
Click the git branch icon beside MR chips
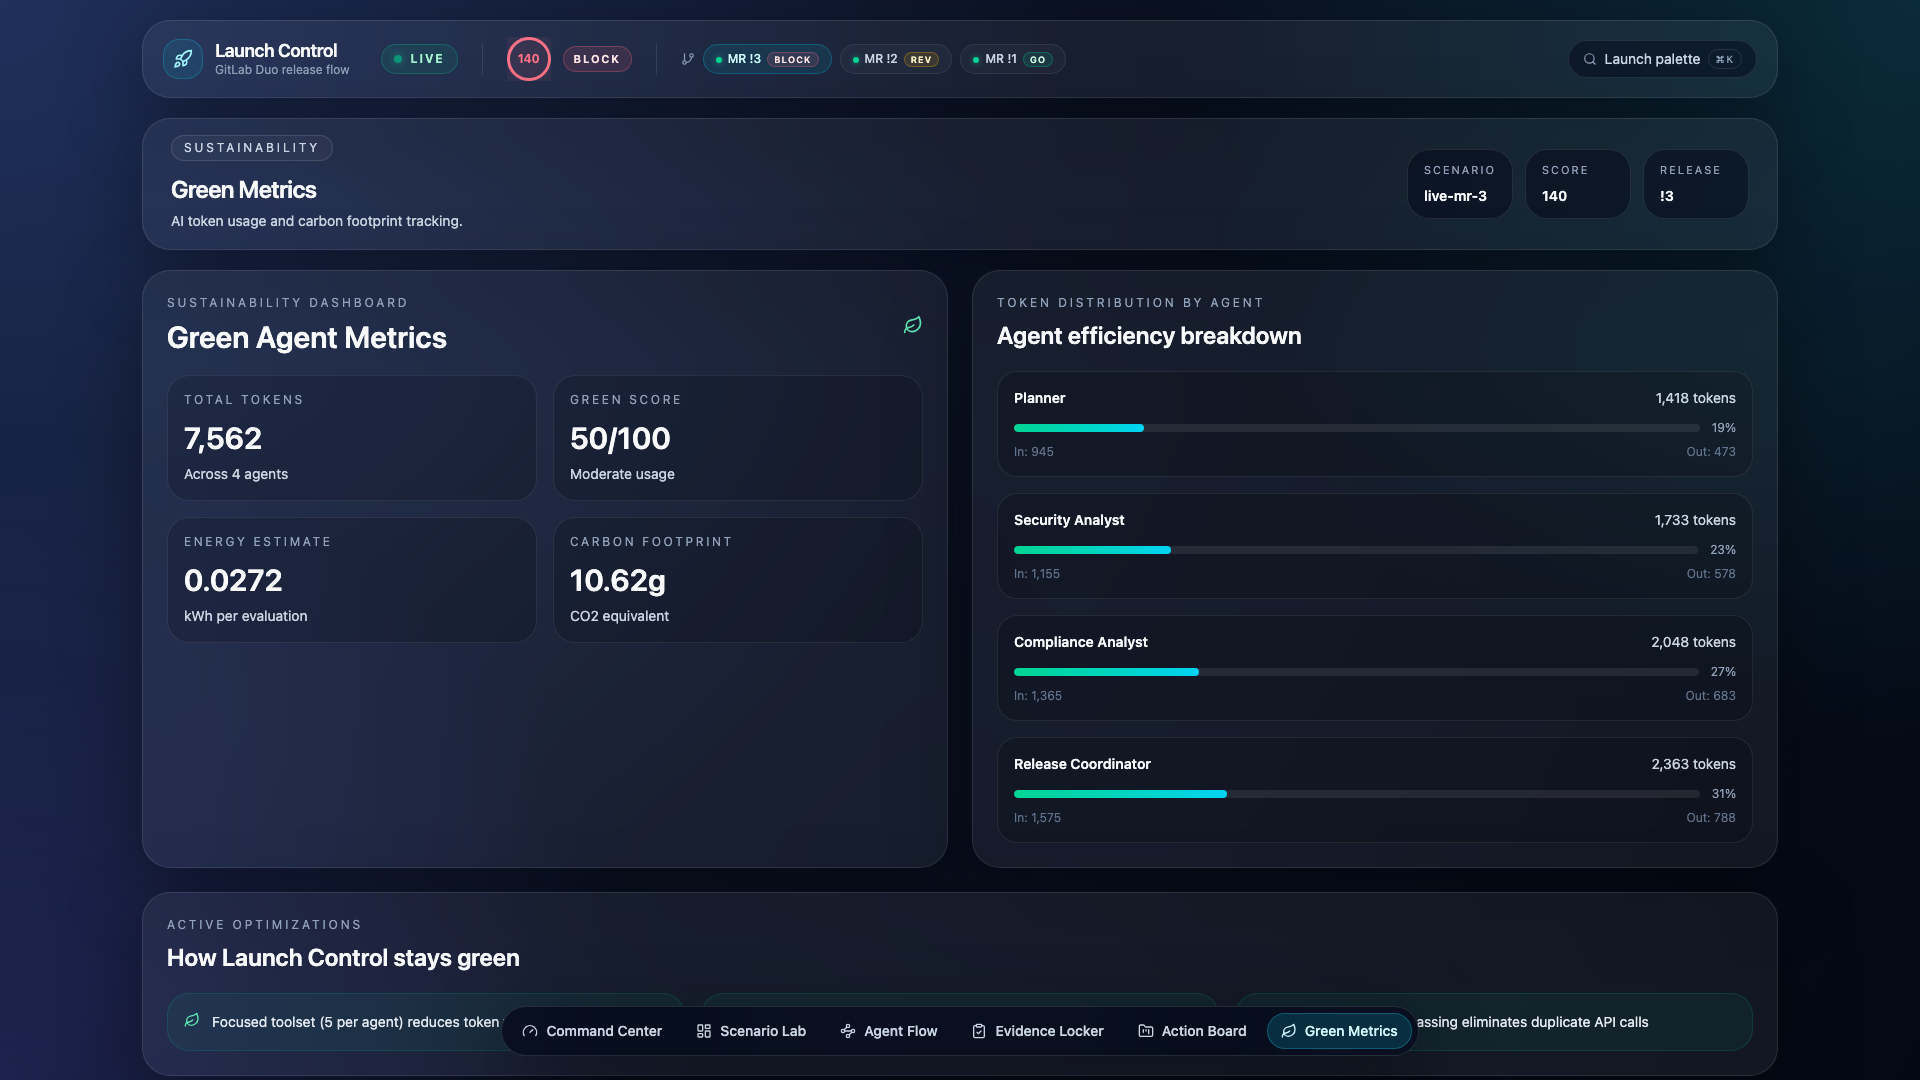[x=687, y=59]
